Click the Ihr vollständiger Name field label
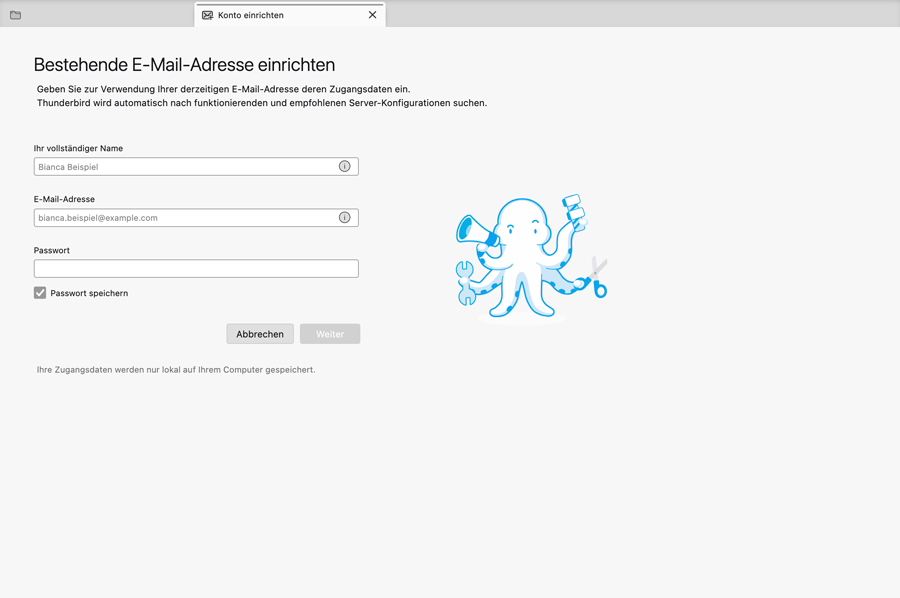The height and width of the screenshot is (598, 900). (78, 148)
